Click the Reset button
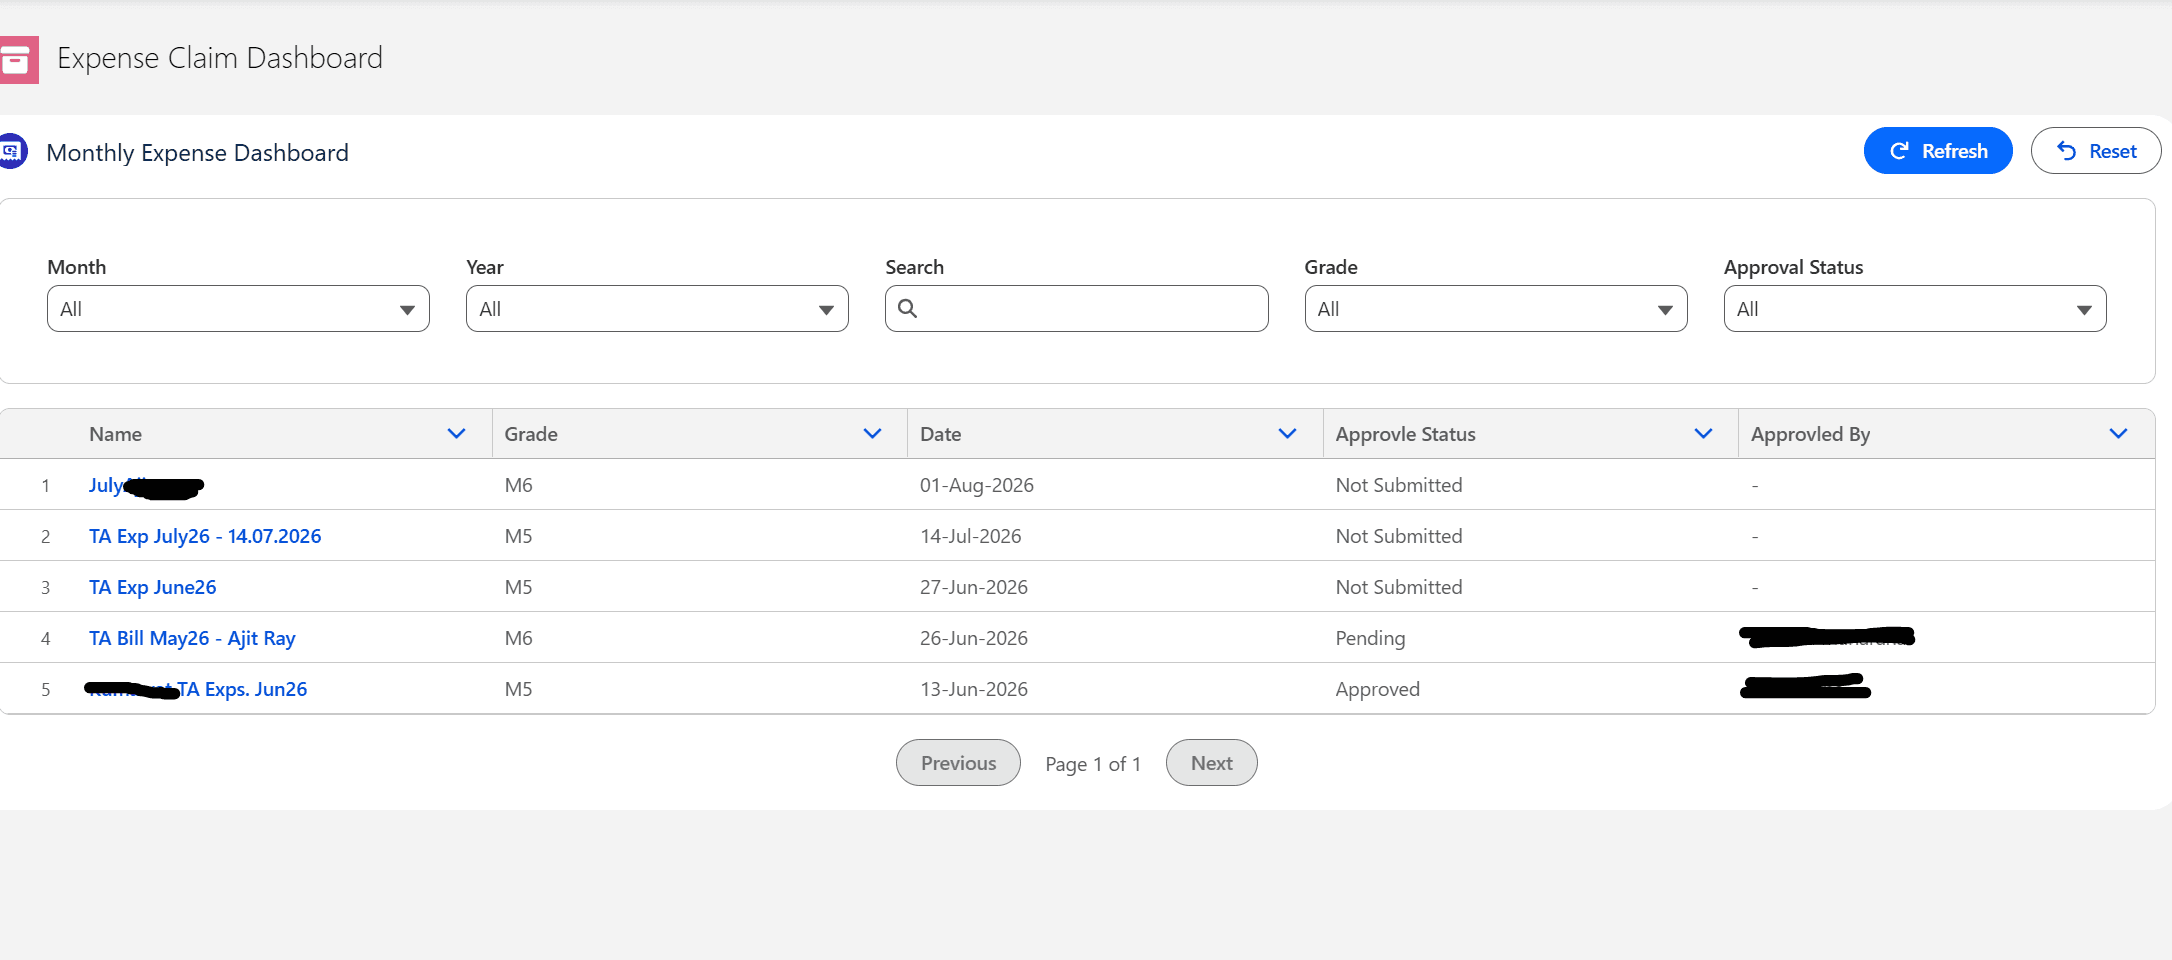 coord(2096,151)
